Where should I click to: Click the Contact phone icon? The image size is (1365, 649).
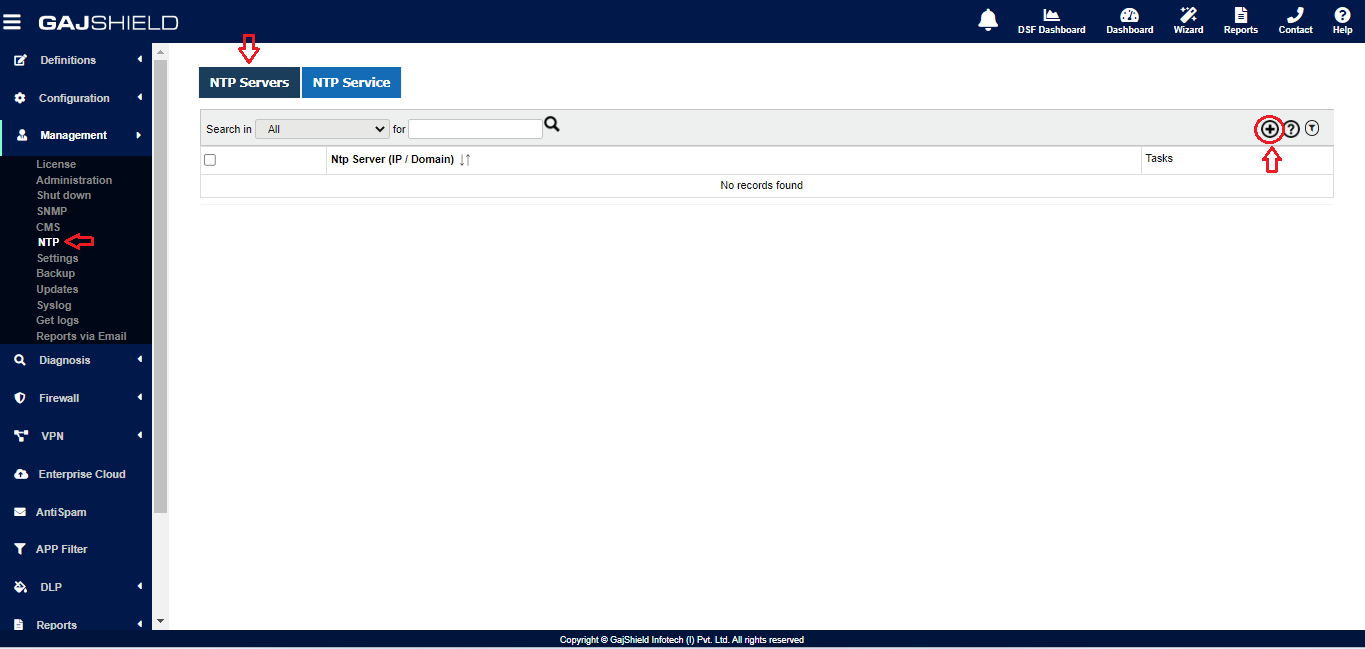(x=1295, y=15)
